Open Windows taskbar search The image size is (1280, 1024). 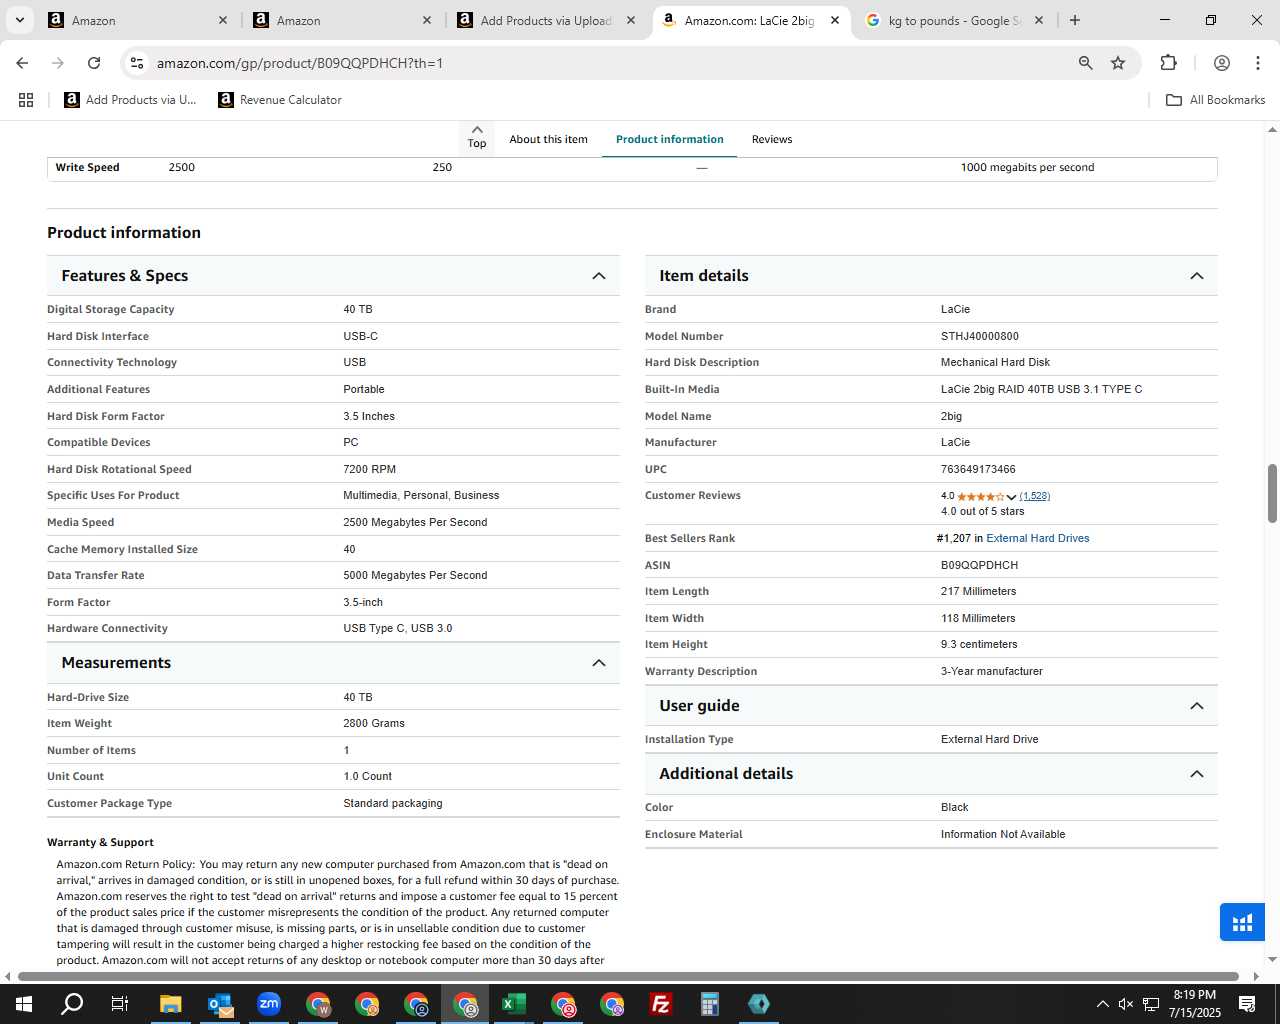click(x=72, y=1004)
